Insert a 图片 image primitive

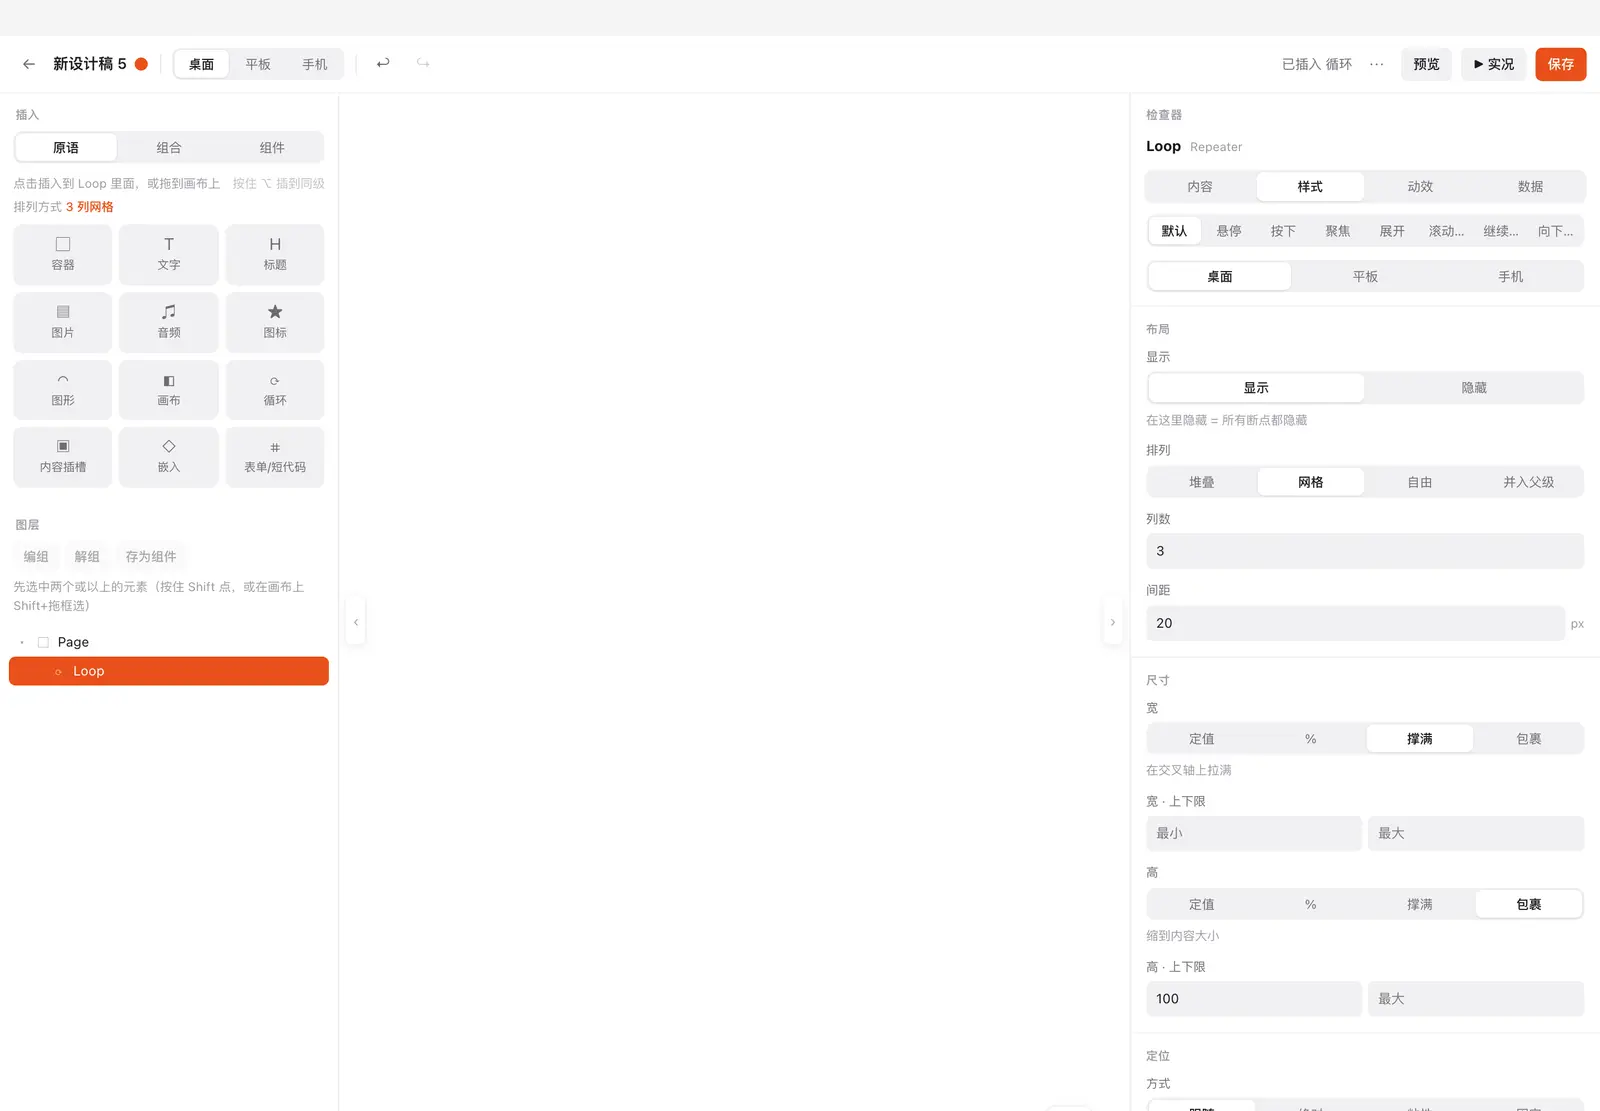pyautogui.click(x=63, y=322)
